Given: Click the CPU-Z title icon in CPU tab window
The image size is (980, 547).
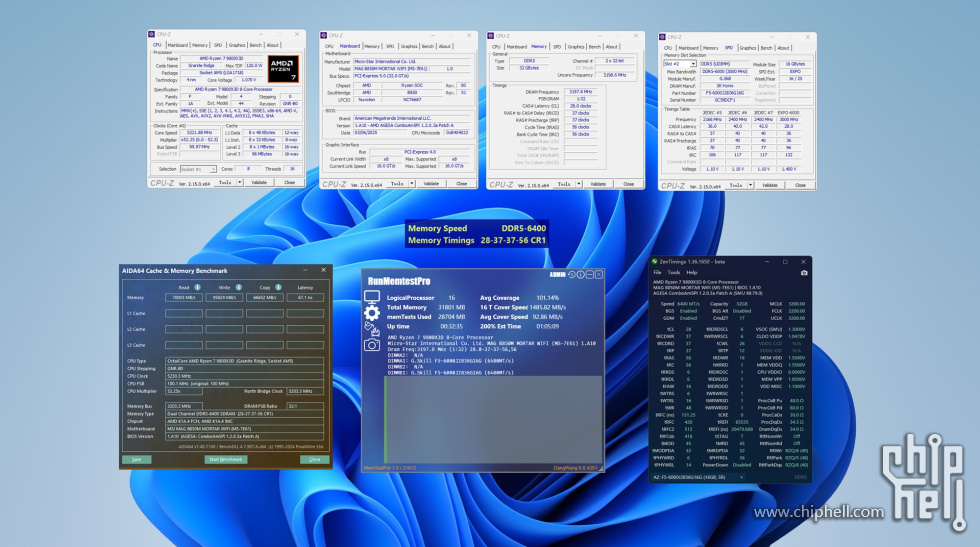Looking at the screenshot, I should pyautogui.click(x=152, y=34).
